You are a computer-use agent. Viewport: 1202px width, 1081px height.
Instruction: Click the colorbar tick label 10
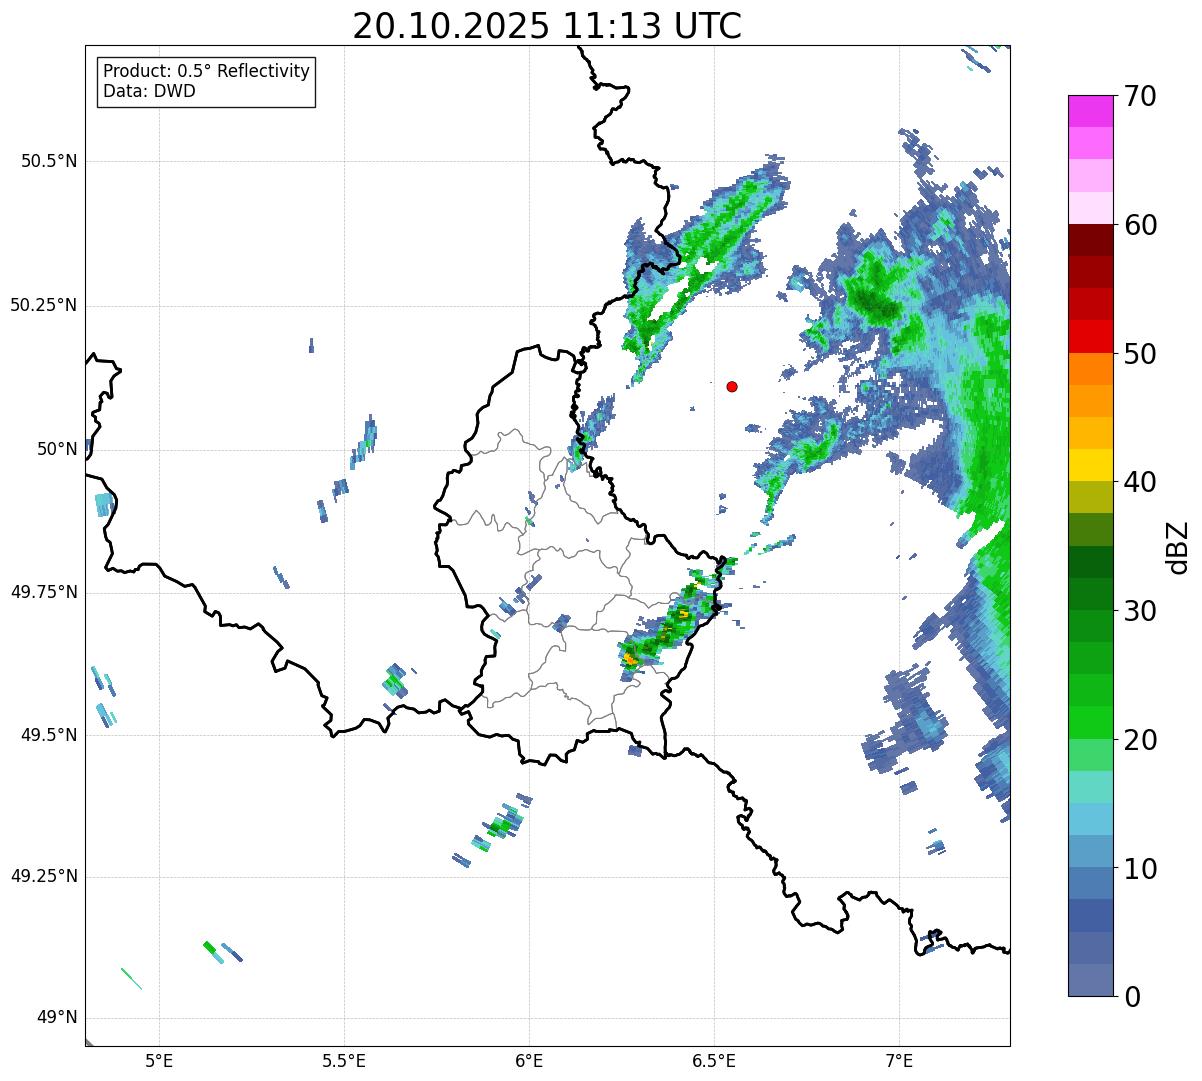pos(1140,868)
